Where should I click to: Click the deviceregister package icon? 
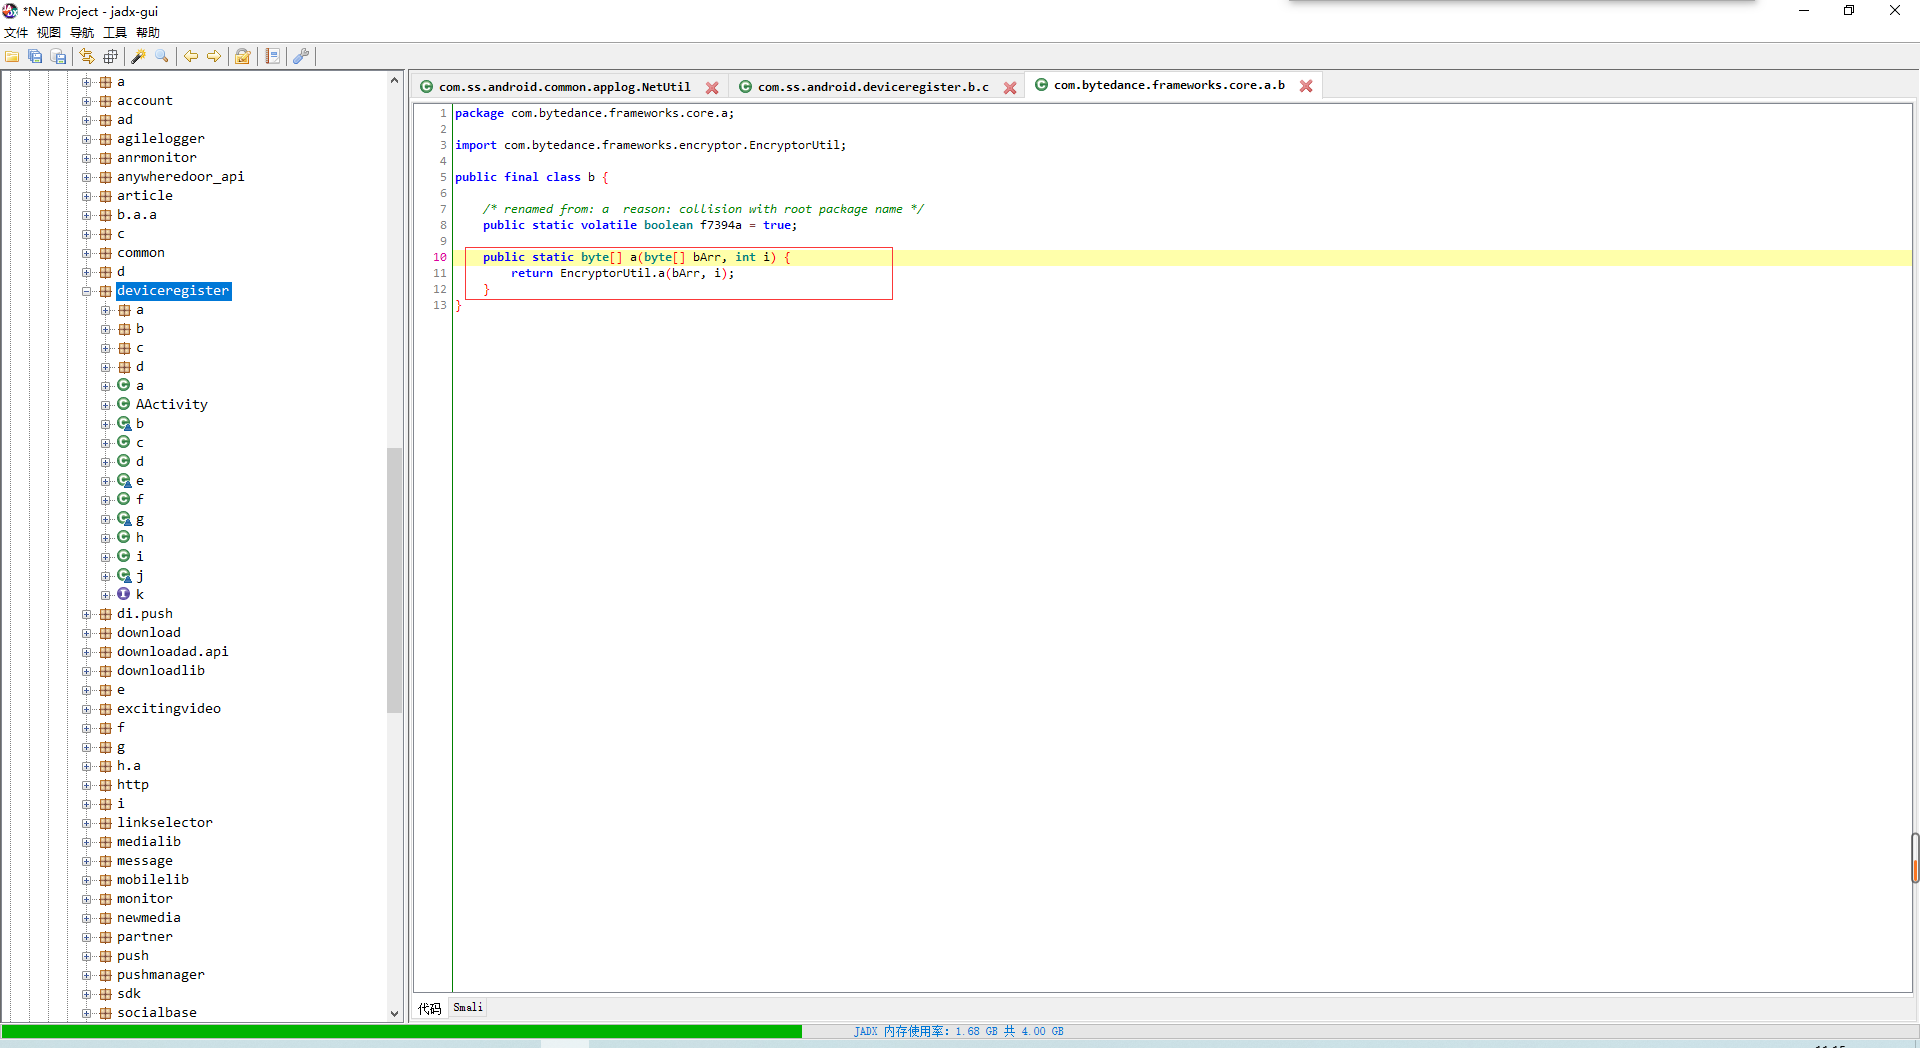coord(105,291)
